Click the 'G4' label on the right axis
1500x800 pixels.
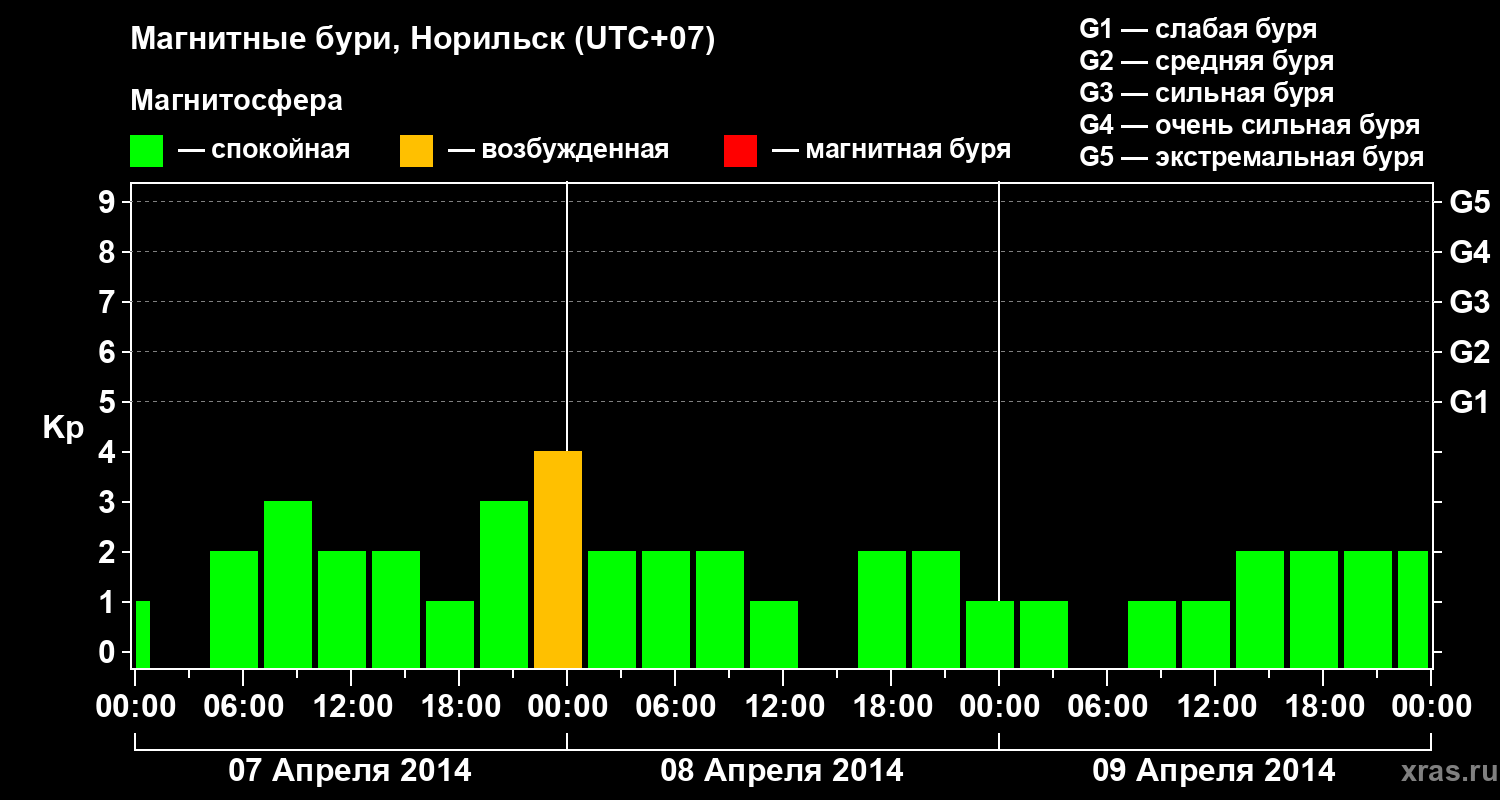pos(1469,252)
